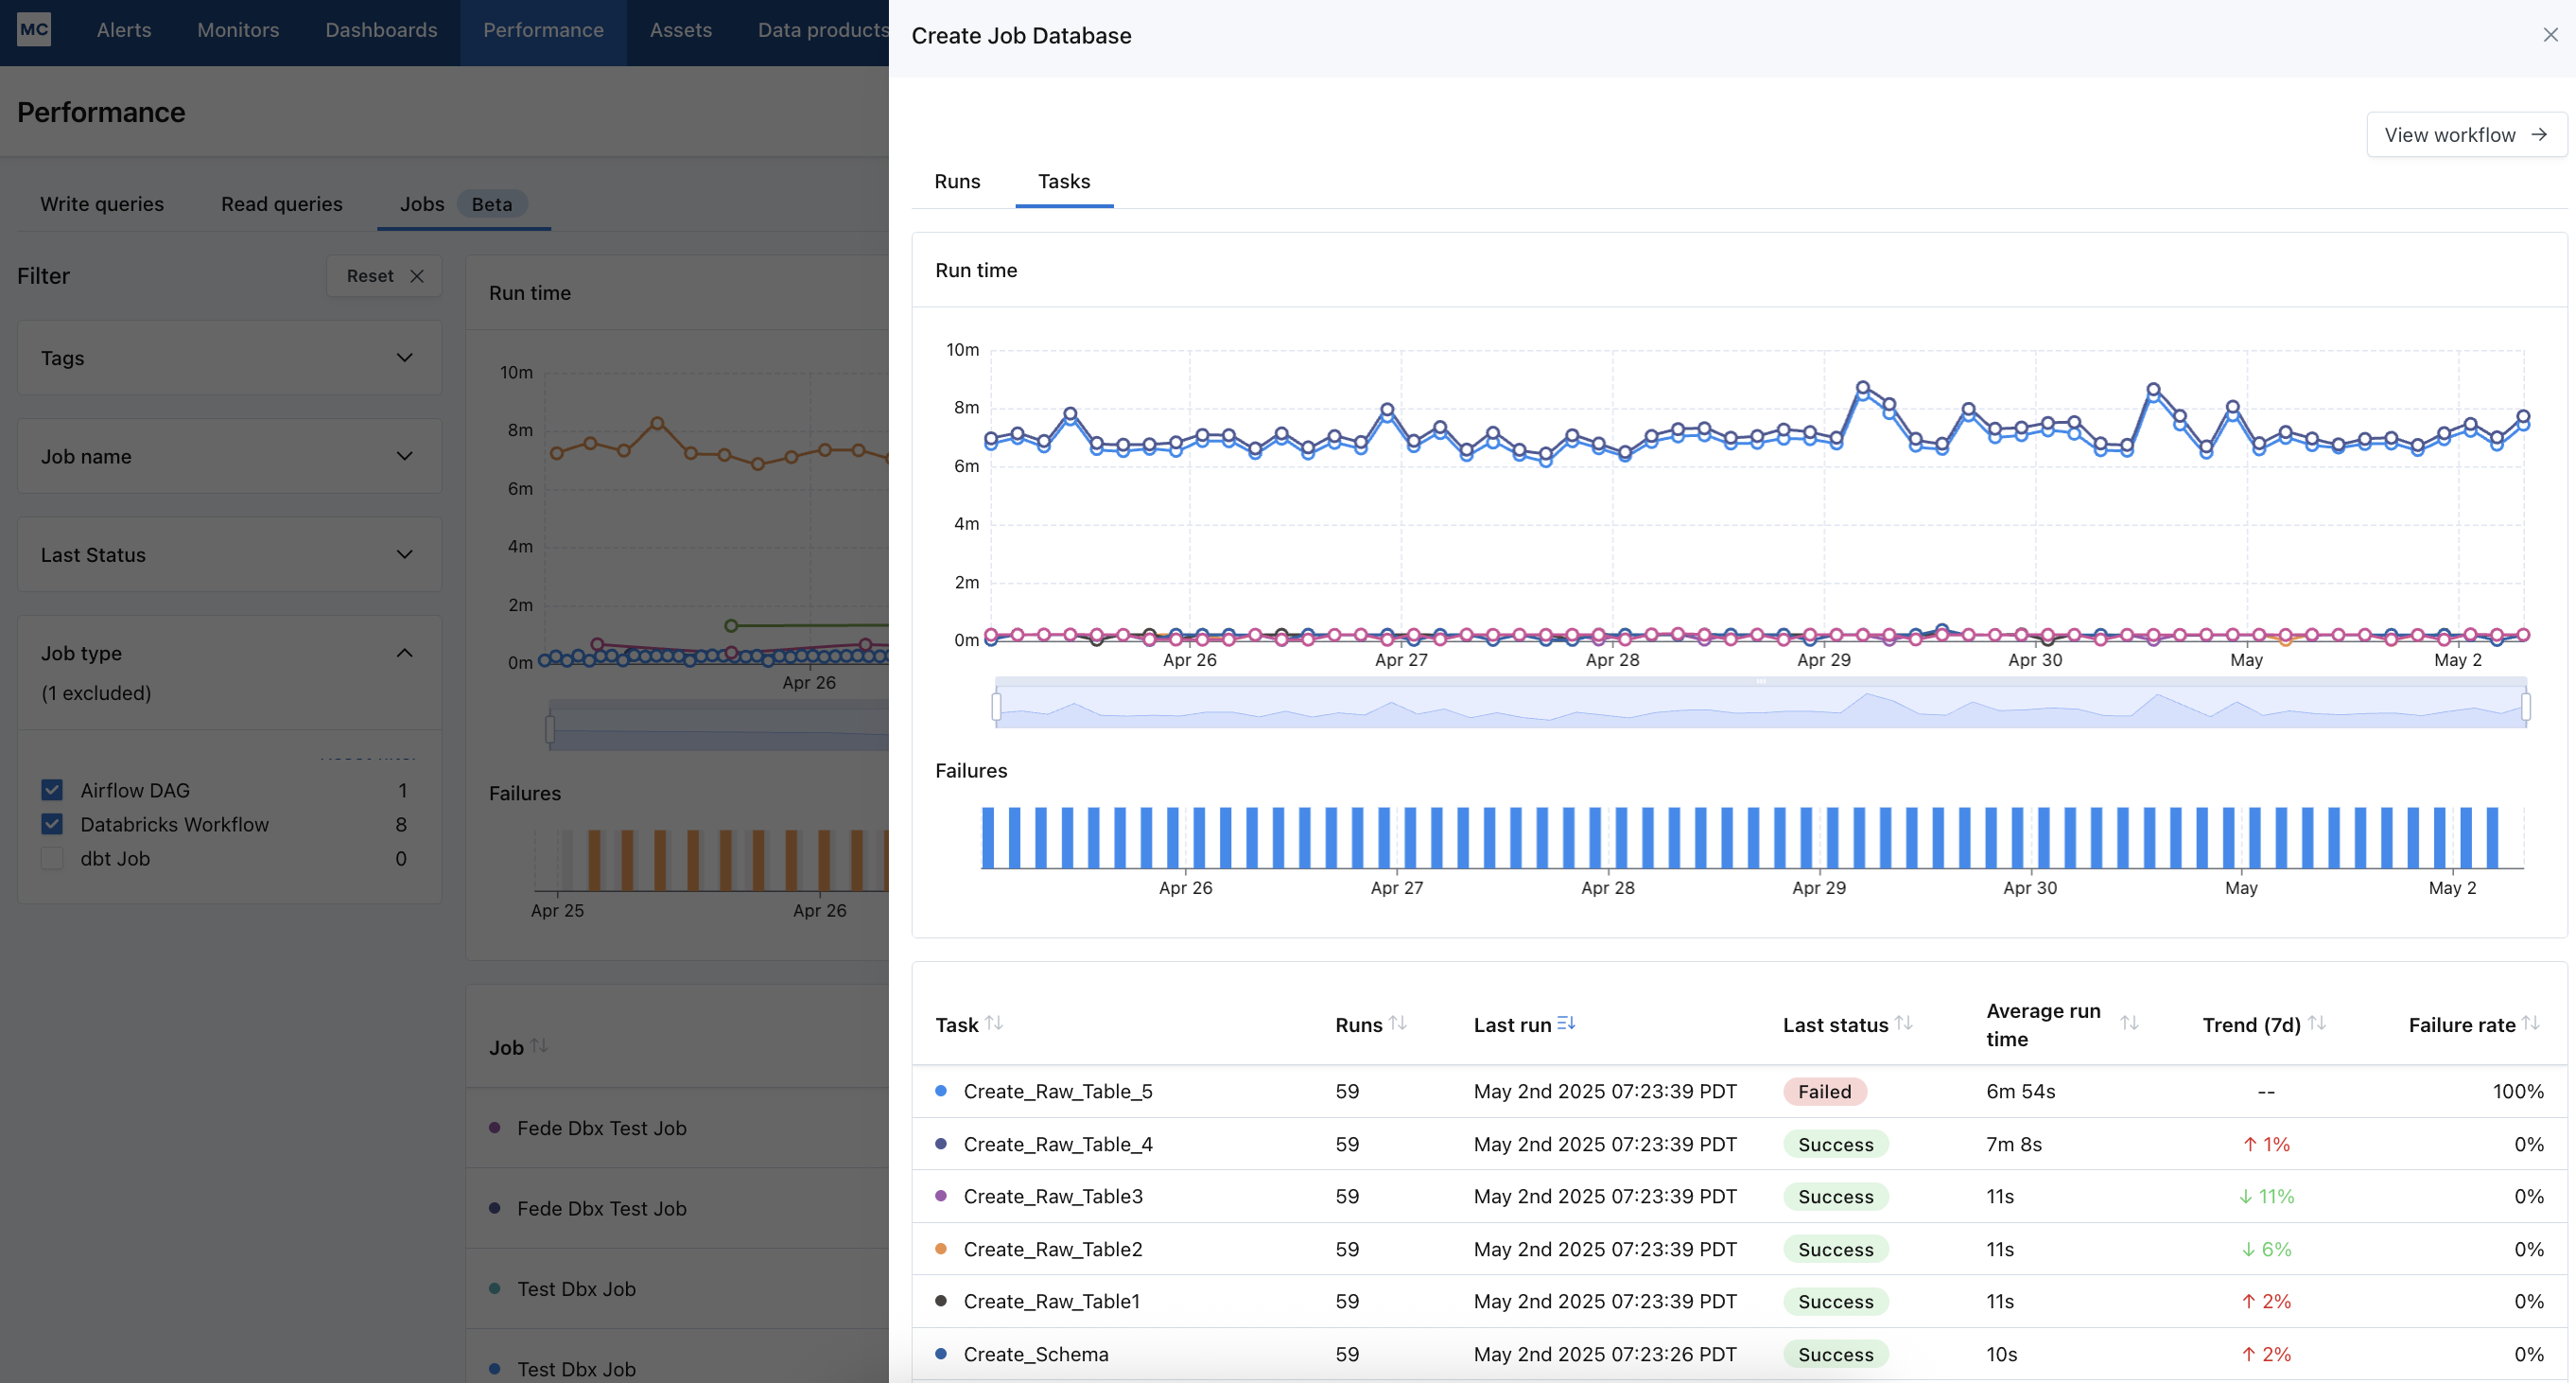Enable the dbt Job checkbox
The width and height of the screenshot is (2576, 1383).
click(52, 858)
